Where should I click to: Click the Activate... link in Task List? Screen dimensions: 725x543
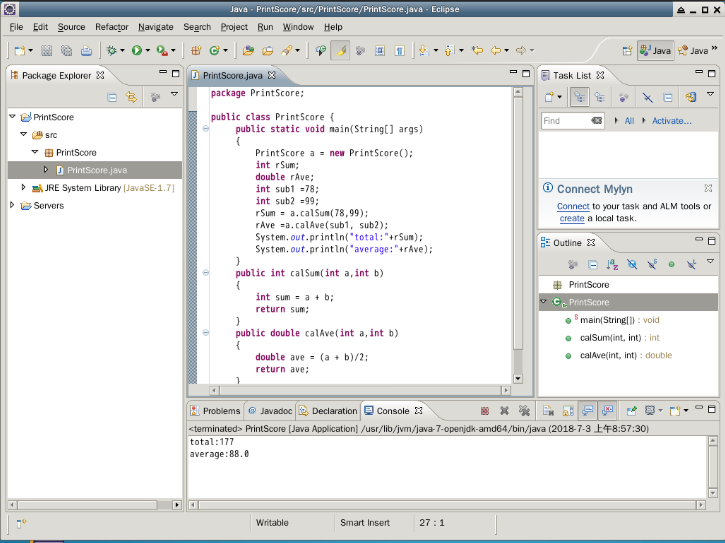point(671,121)
